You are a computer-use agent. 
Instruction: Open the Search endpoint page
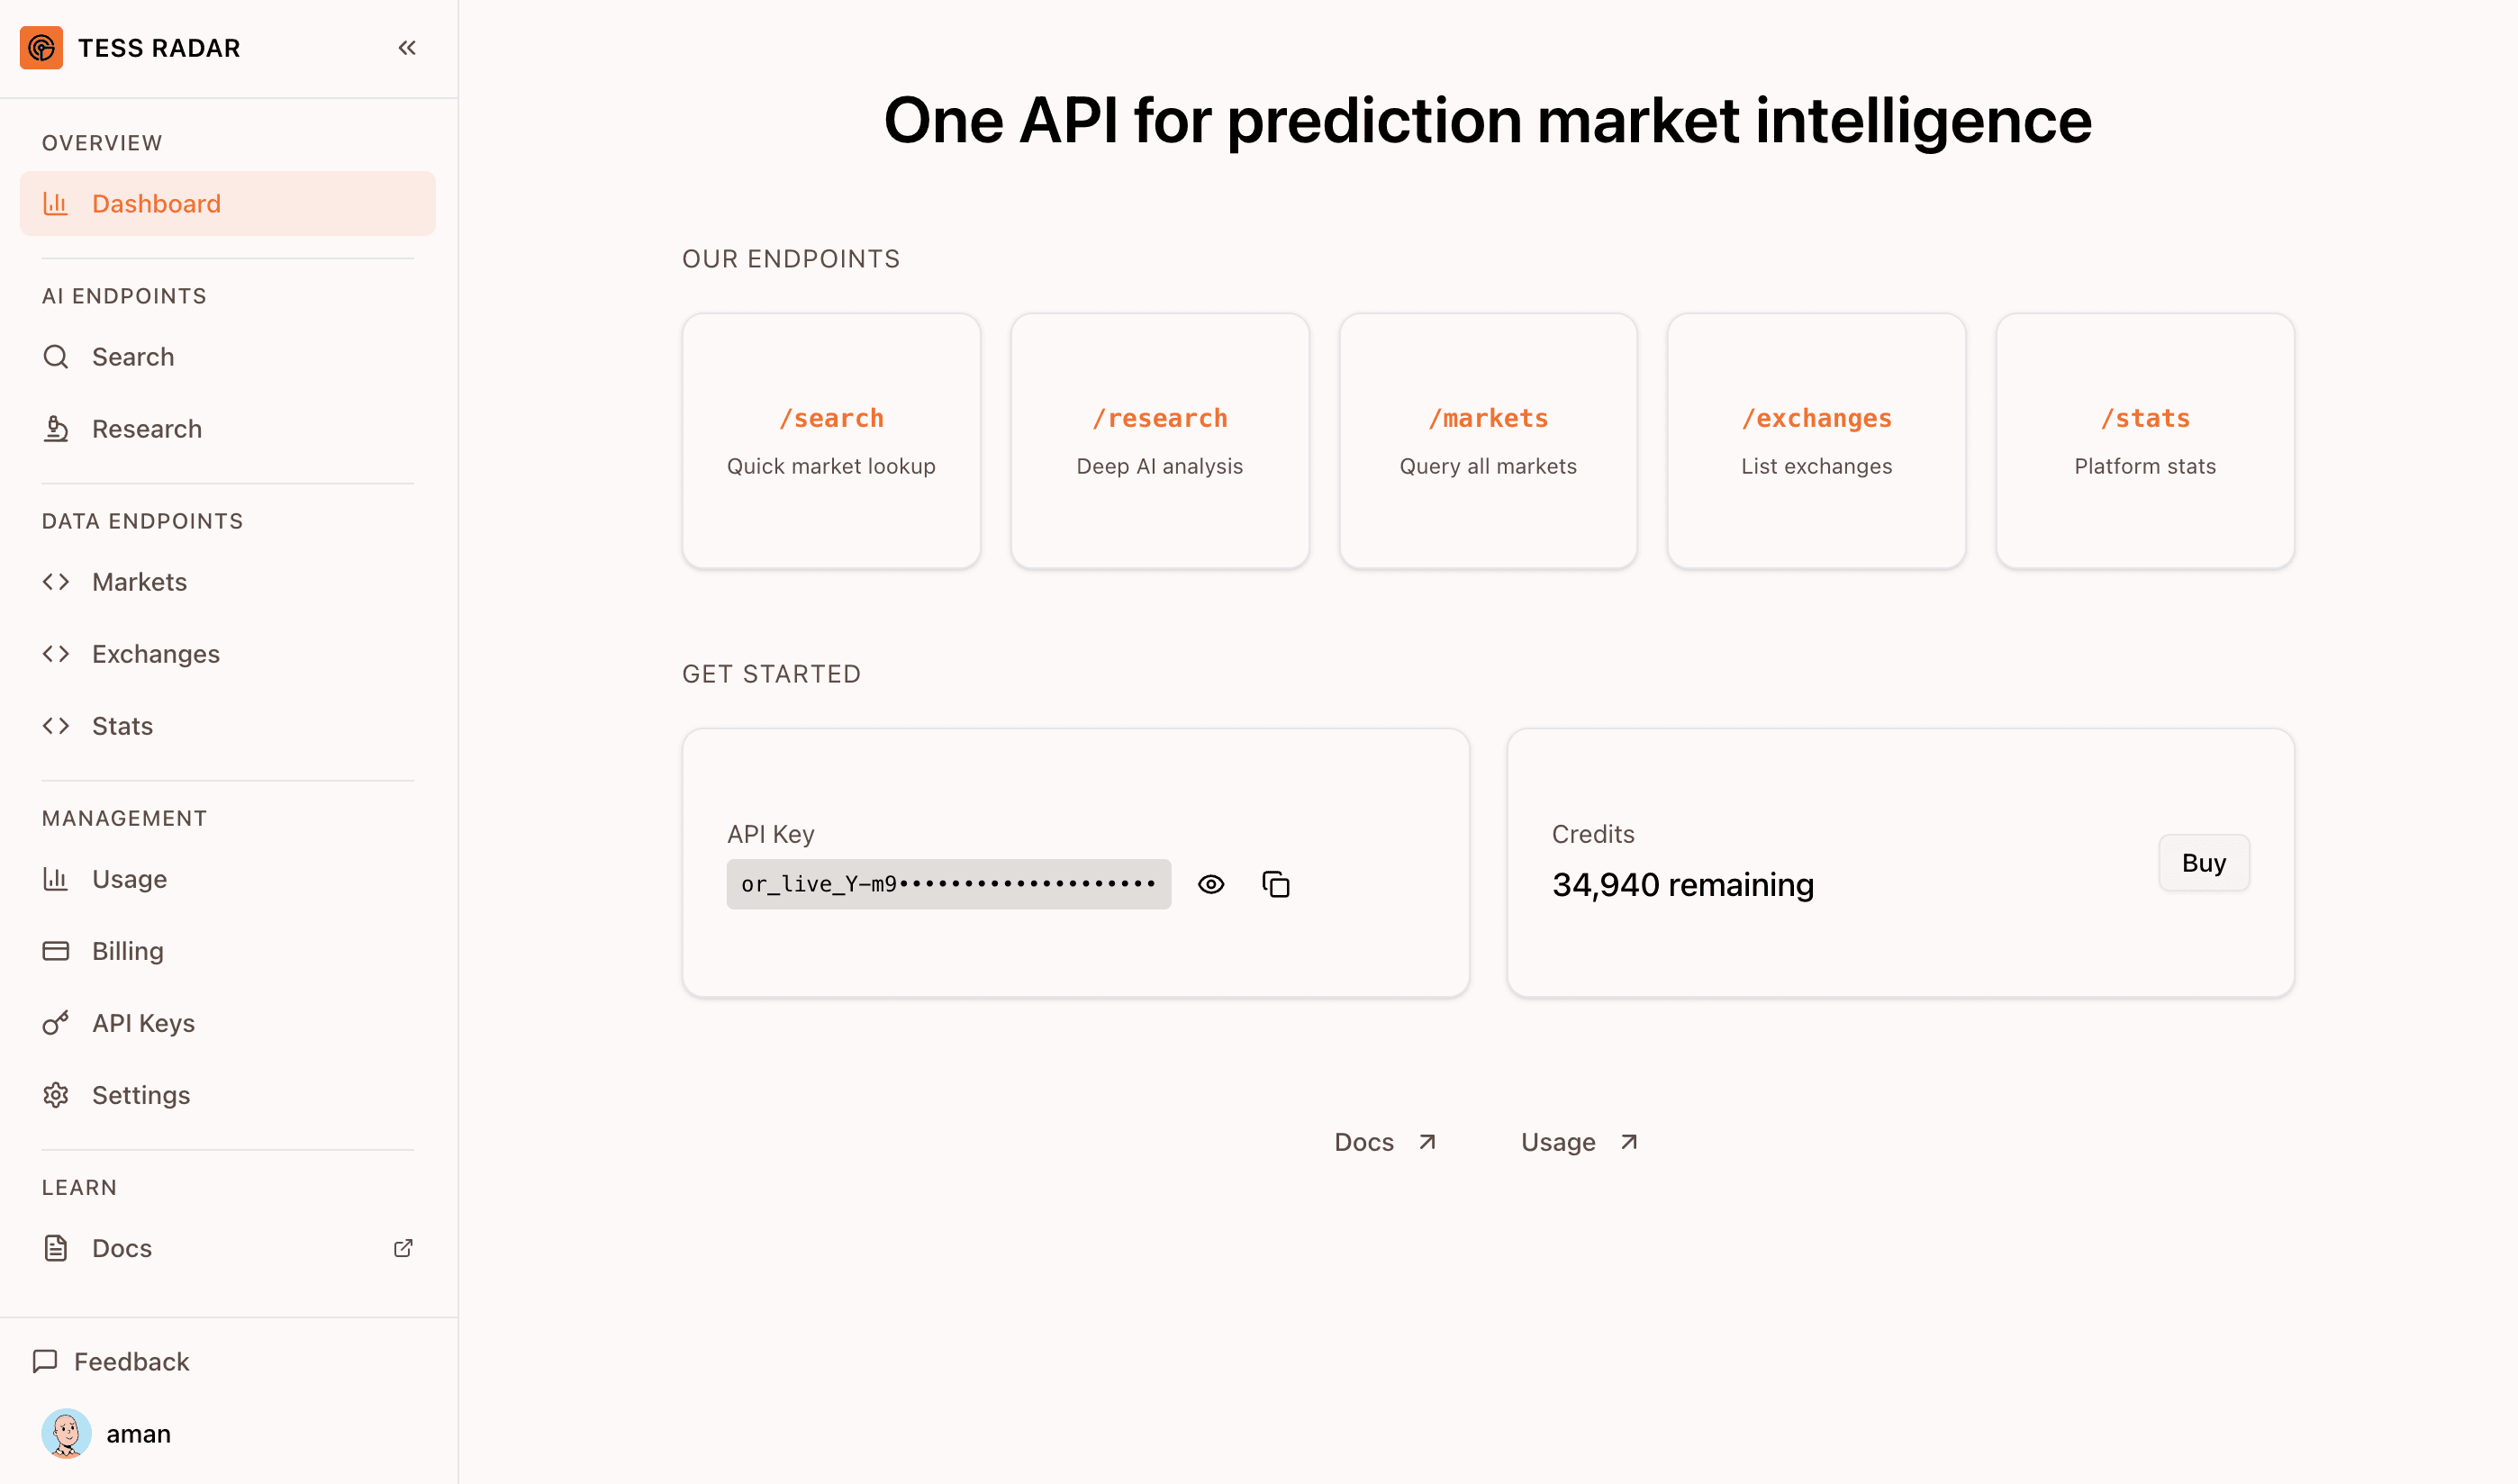pyautogui.click(x=132, y=357)
